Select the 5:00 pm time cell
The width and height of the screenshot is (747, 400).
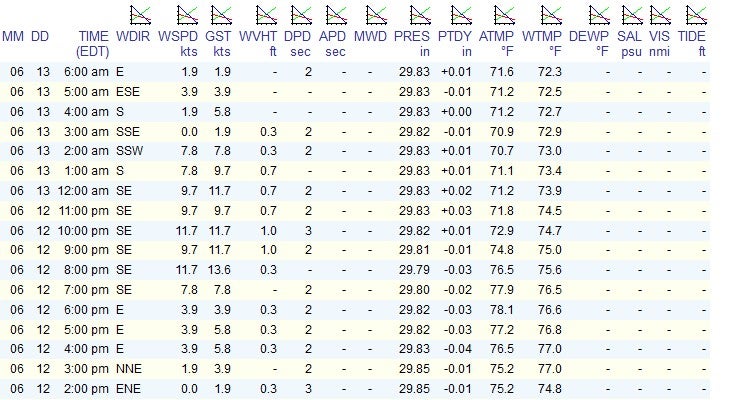[x=86, y=330]
